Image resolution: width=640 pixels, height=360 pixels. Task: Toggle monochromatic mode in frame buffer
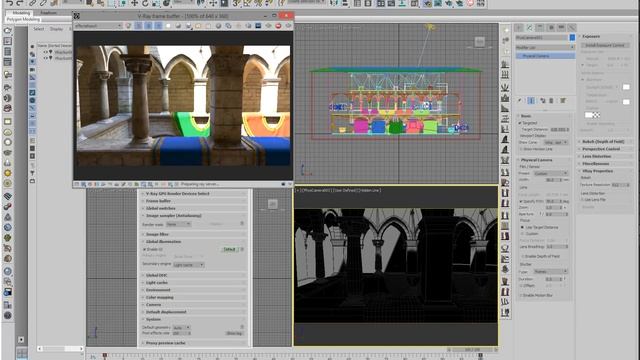coord(178,26)
